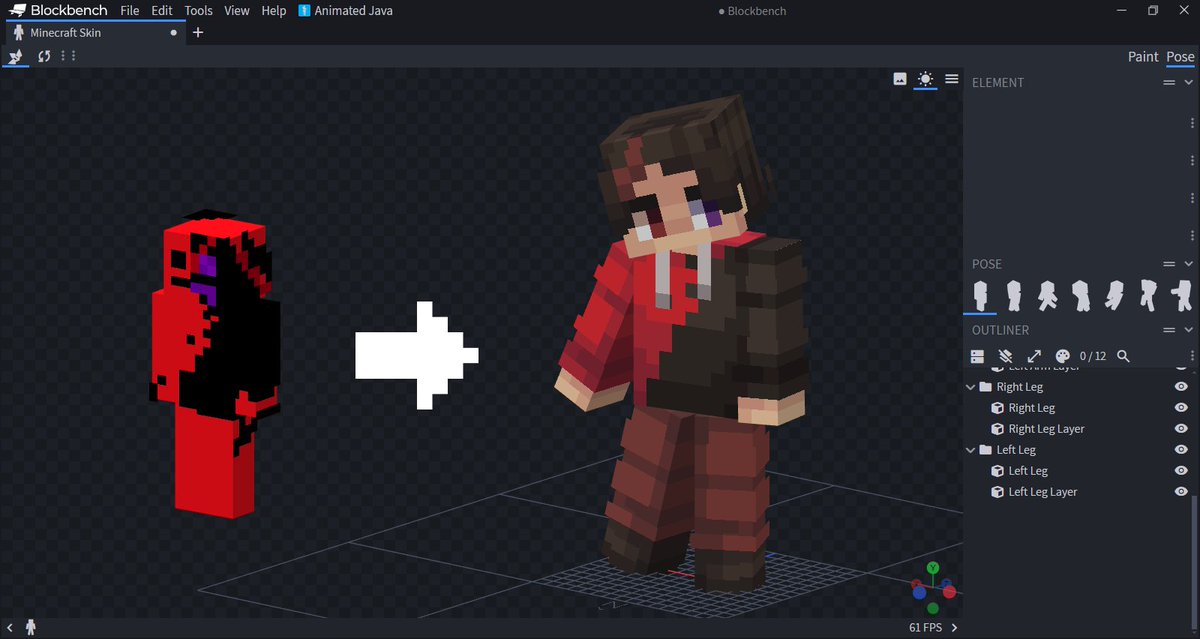Open the Outliner search magnifier

click(x=1123, y=356)
